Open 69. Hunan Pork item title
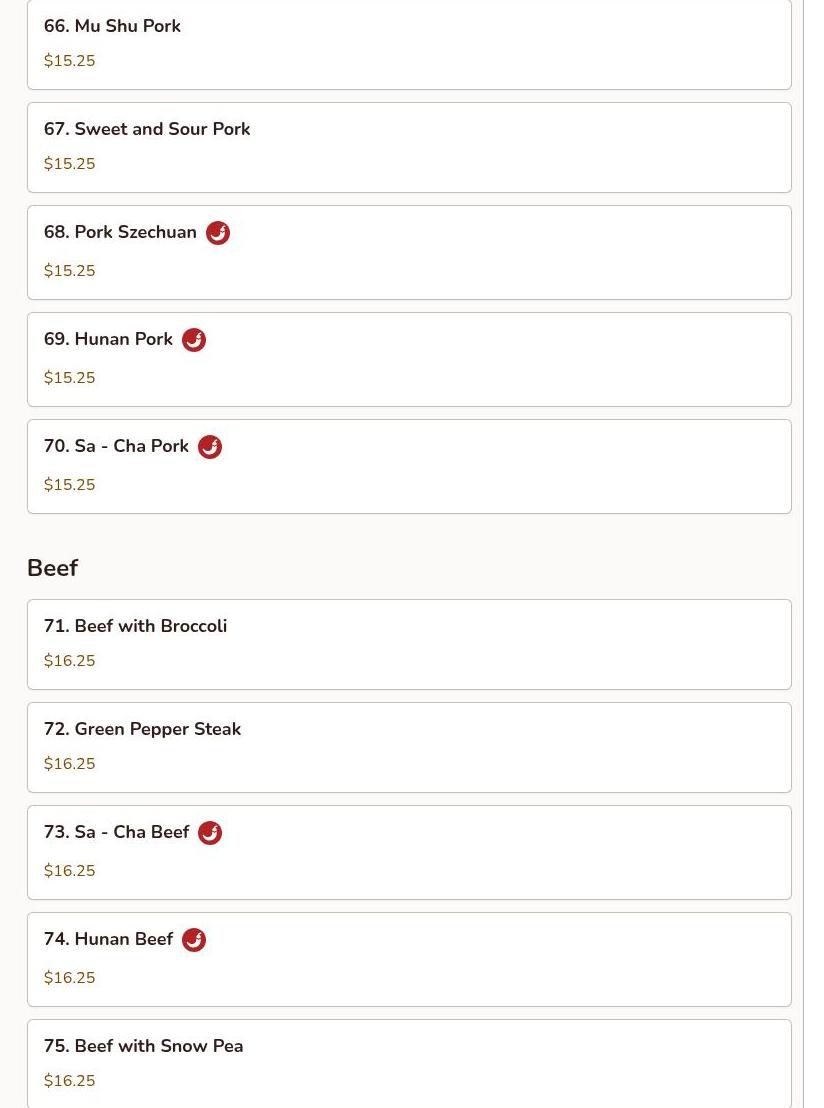Viewport: 824px width, 1108px height. 108,339
